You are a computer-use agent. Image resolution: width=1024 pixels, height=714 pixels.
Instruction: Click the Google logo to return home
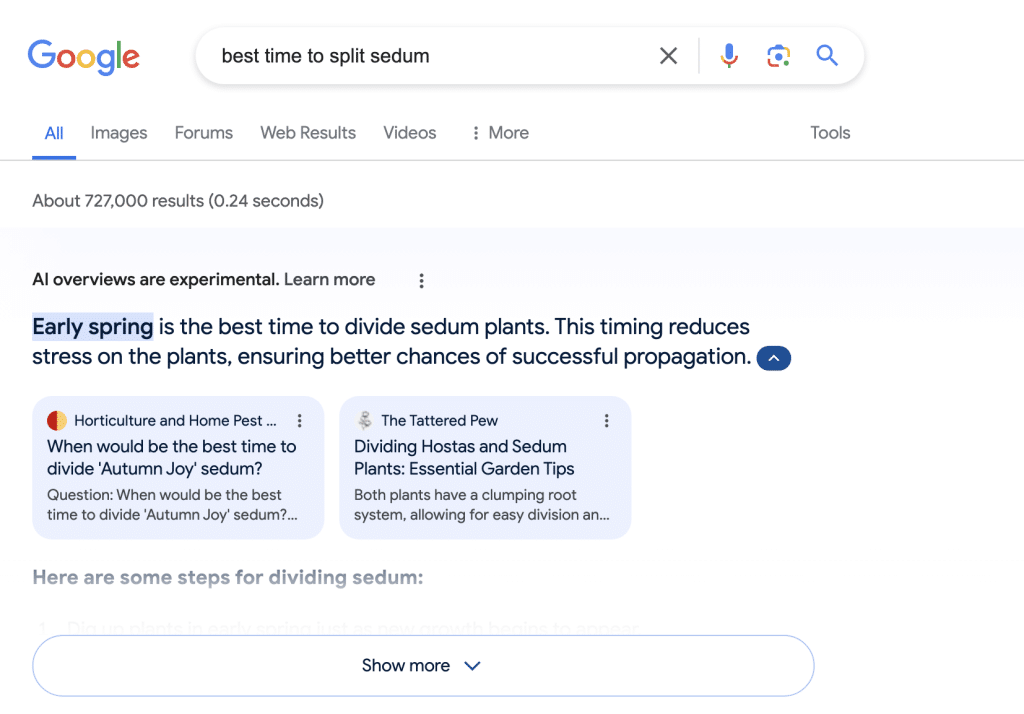[x=84, y=57]
